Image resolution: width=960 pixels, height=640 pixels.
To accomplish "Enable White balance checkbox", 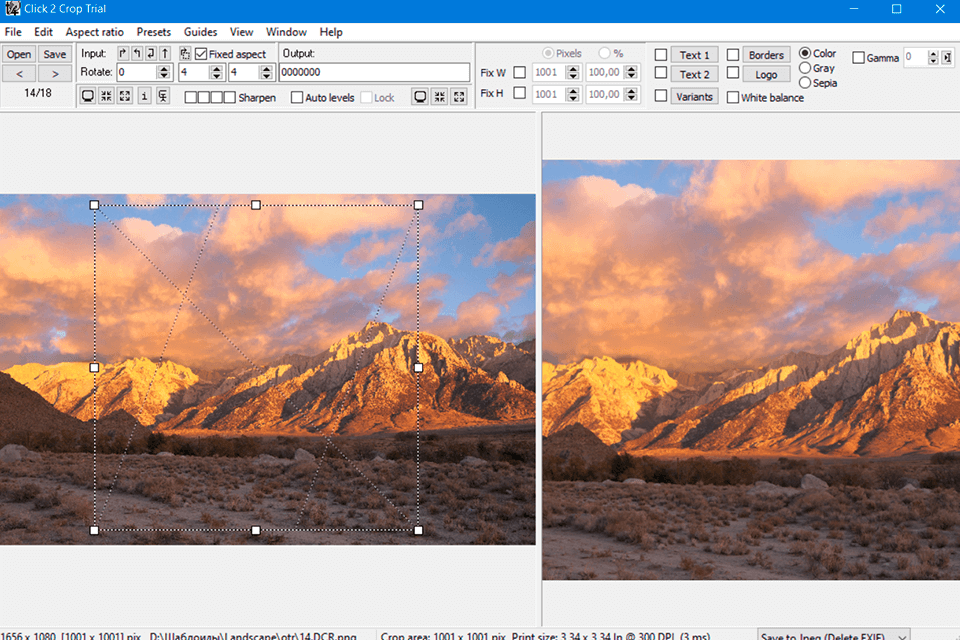I will tap(733, 97).
